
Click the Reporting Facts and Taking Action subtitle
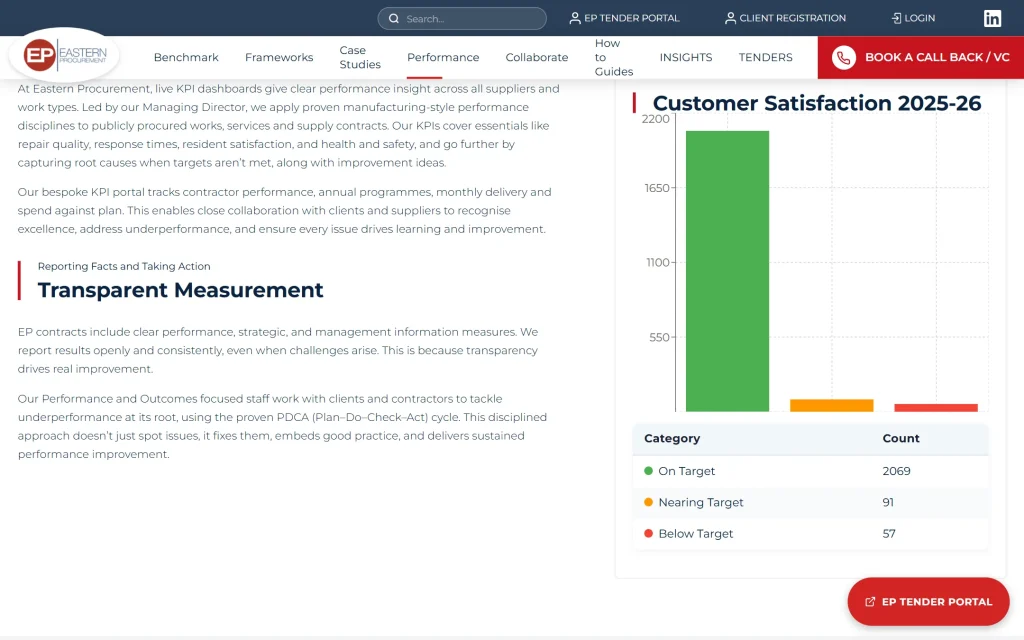click(124, 266)
